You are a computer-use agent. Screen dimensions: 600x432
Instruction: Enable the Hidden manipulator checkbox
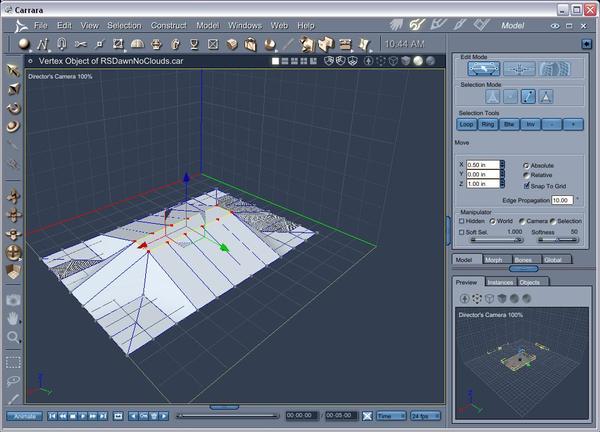tap(461, 221)
